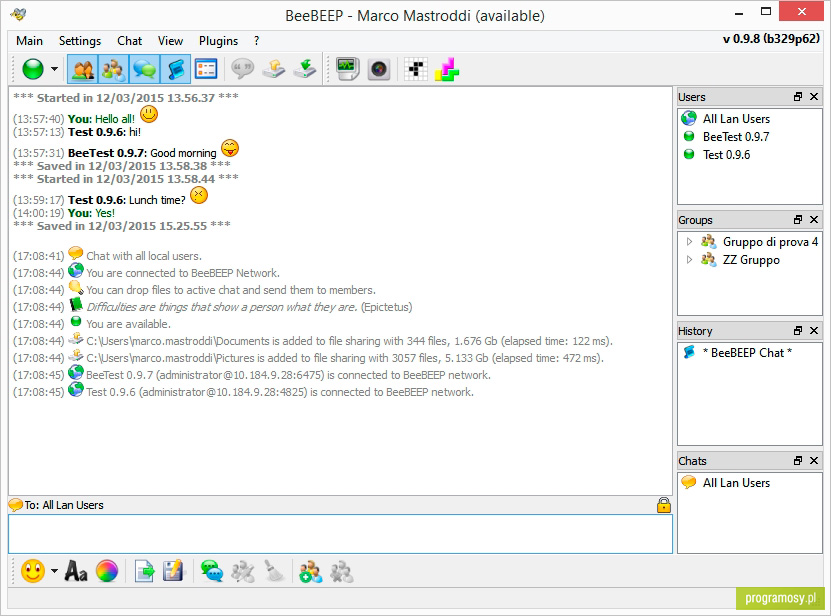Click the yellow padlock icon
This screenshot has height=616, width=831.
coord(664,505)
